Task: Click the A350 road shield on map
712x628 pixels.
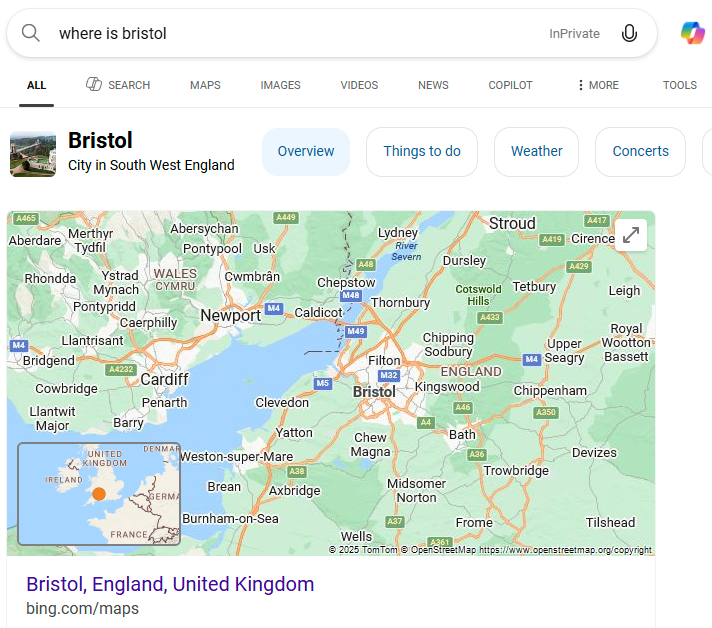Action: pyautogui.click(x=546, y=412)
